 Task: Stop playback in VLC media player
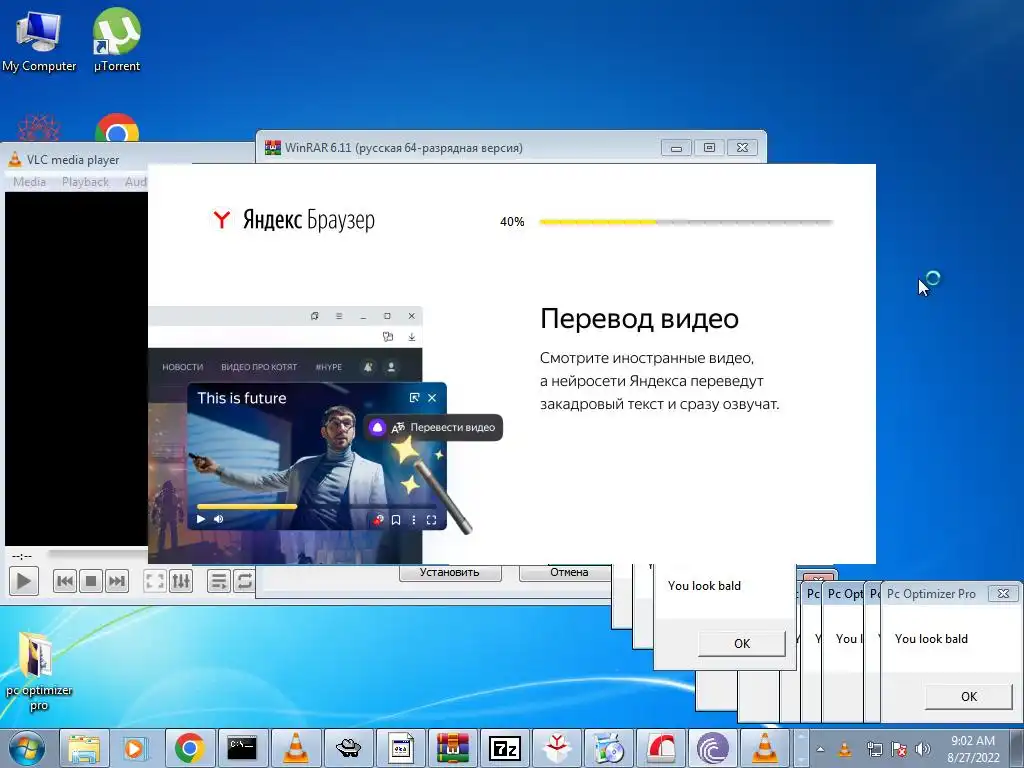tap(91, 581)
